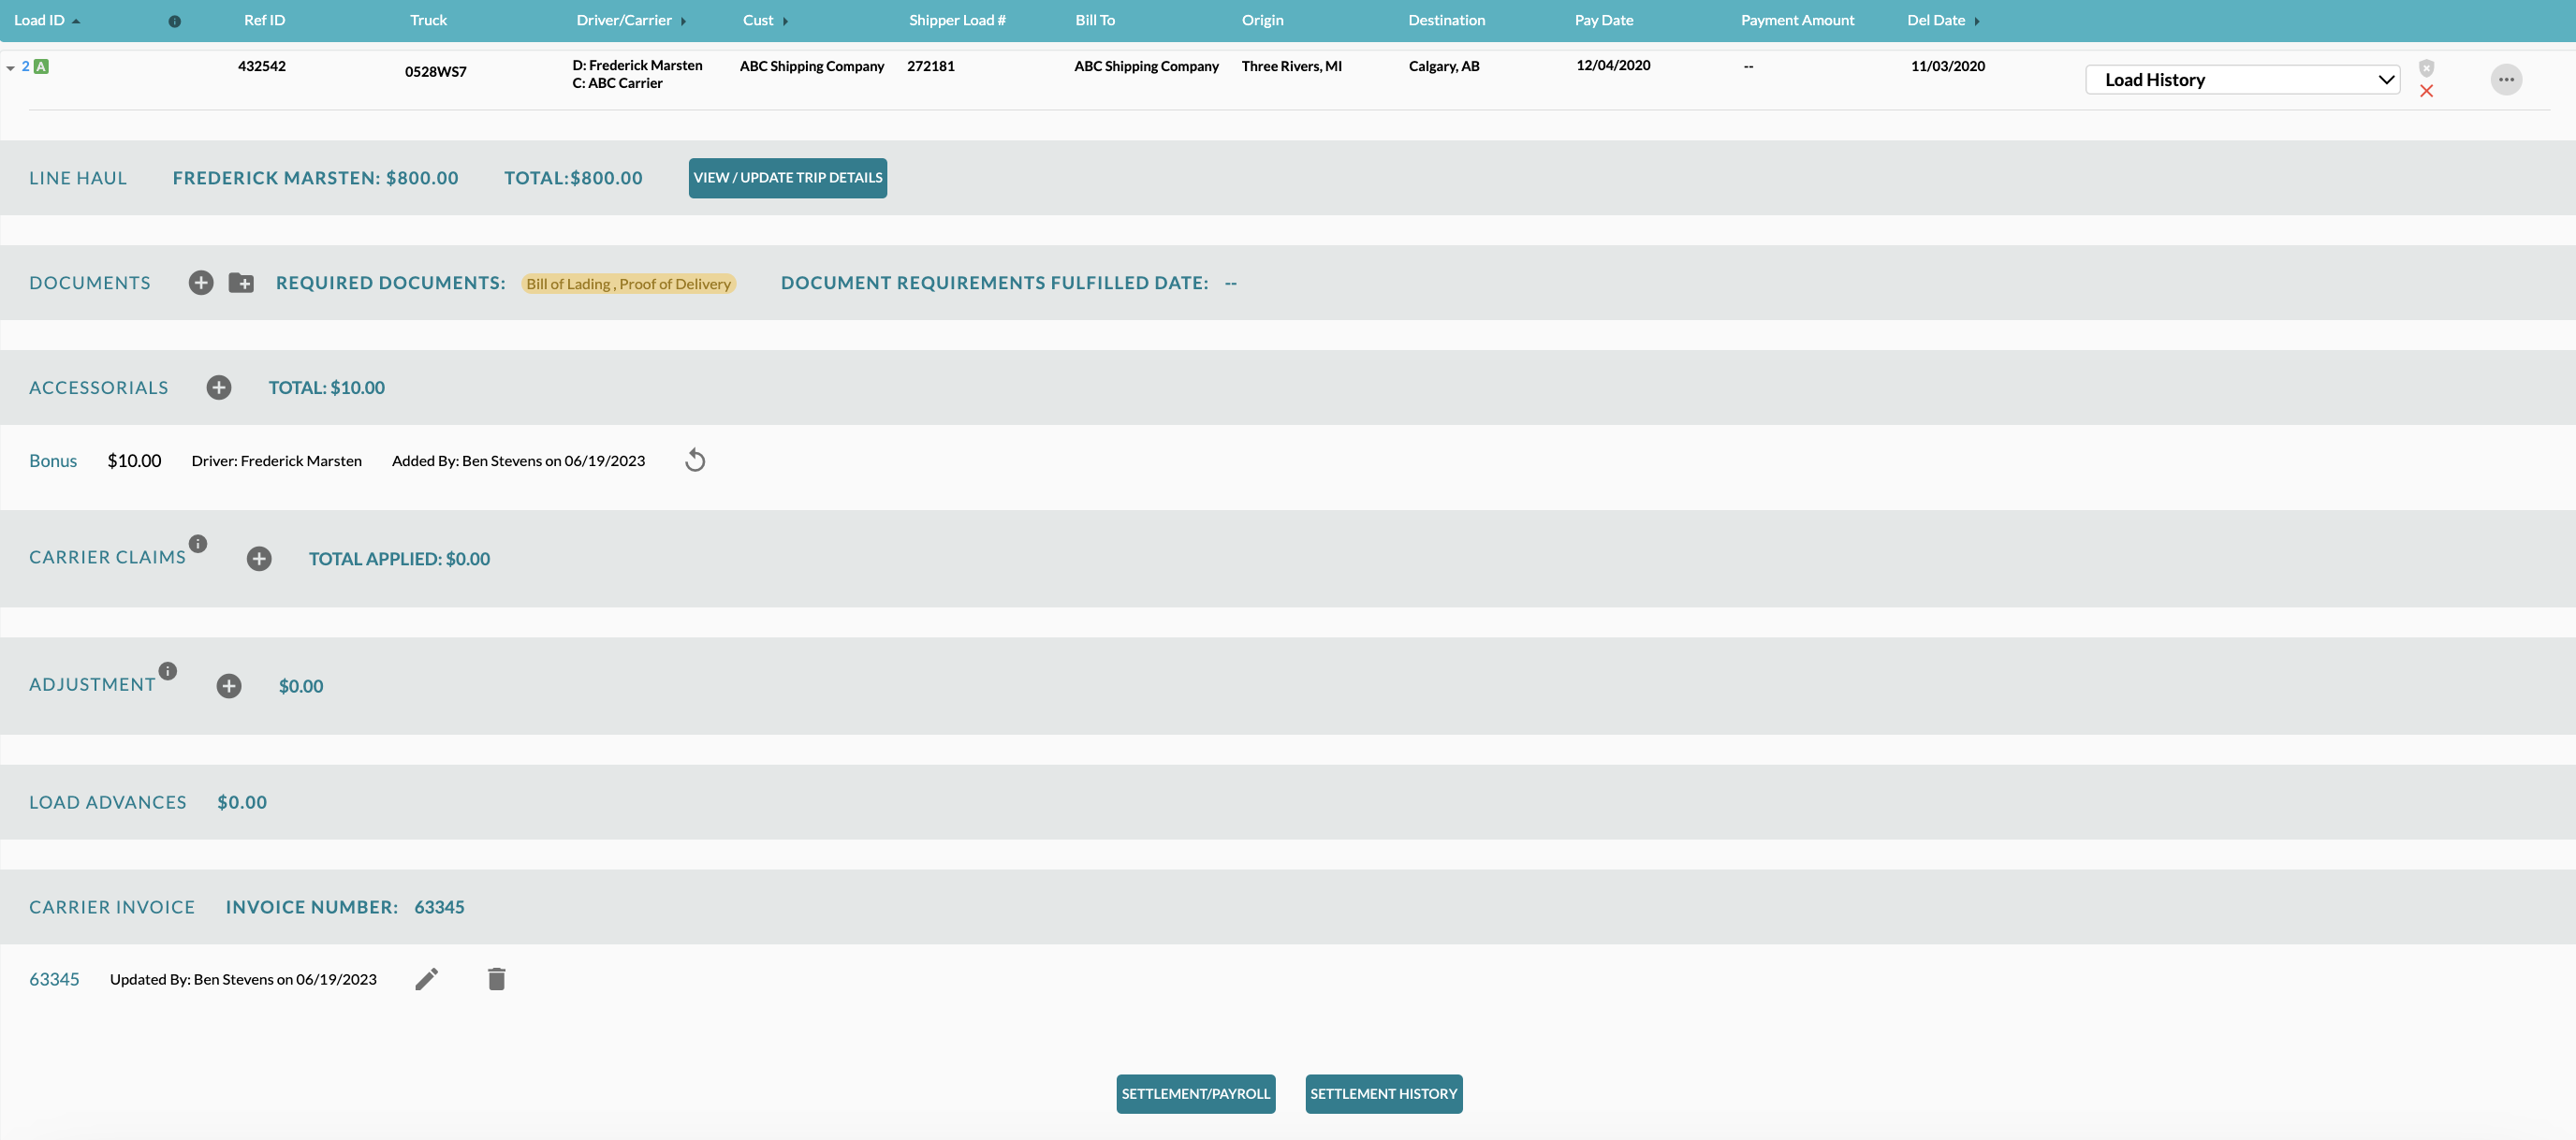Click the Ref ID column header

point(264,20)
